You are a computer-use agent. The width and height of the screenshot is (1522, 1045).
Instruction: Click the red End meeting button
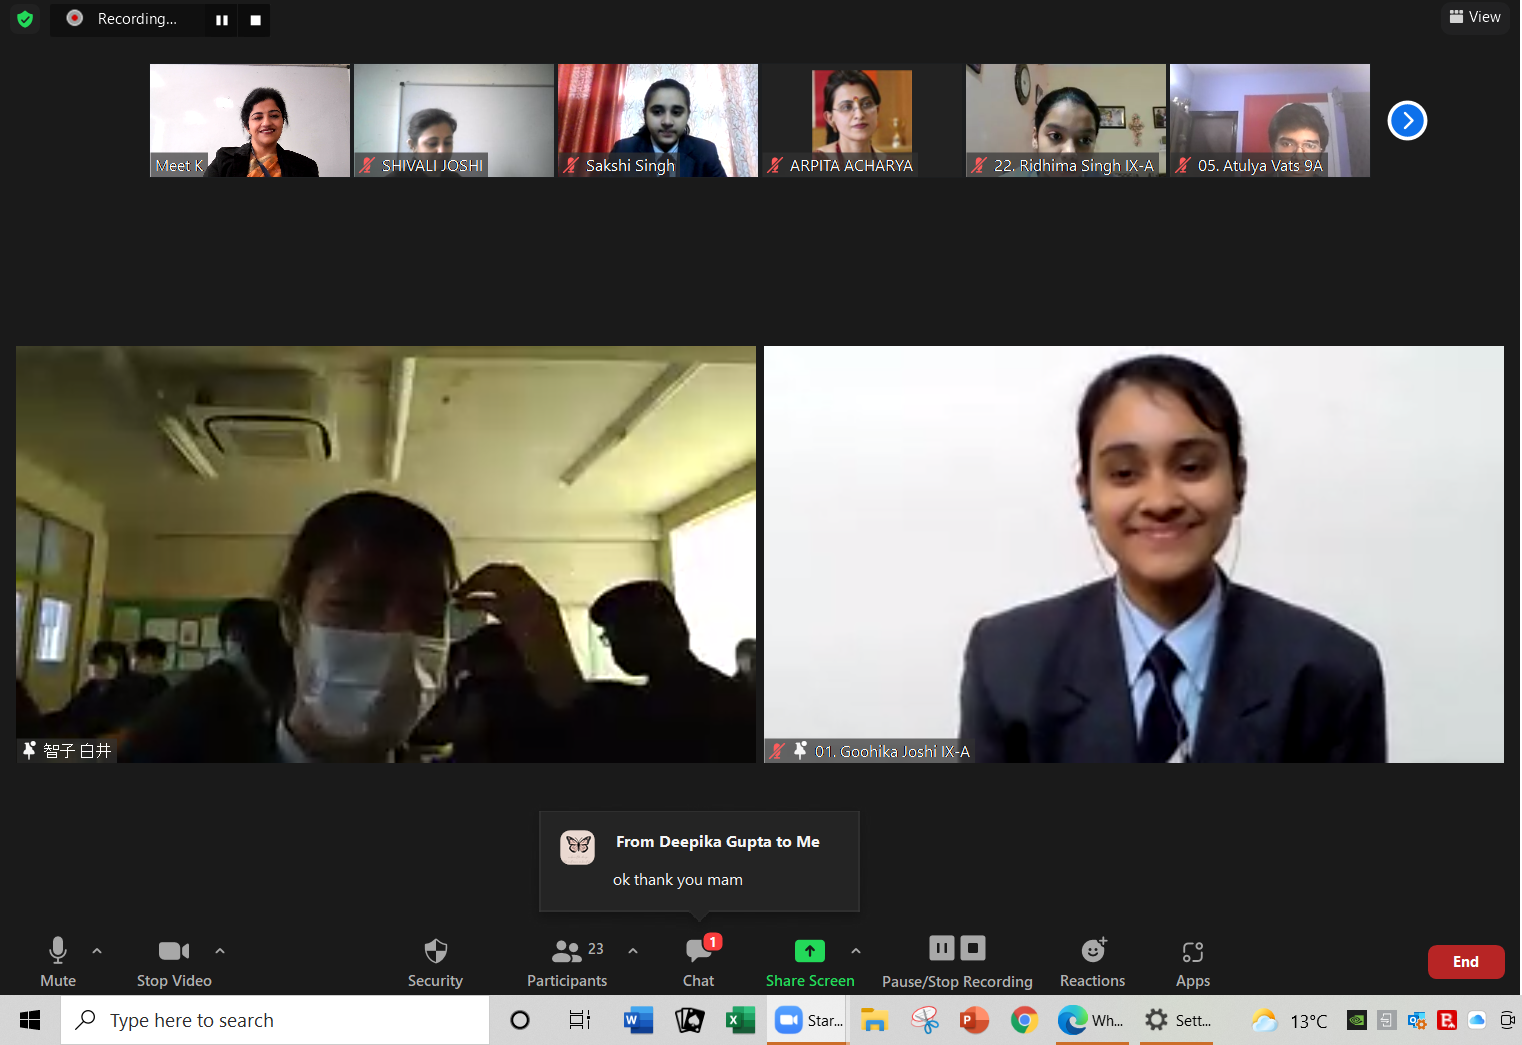click(1465, 962)
